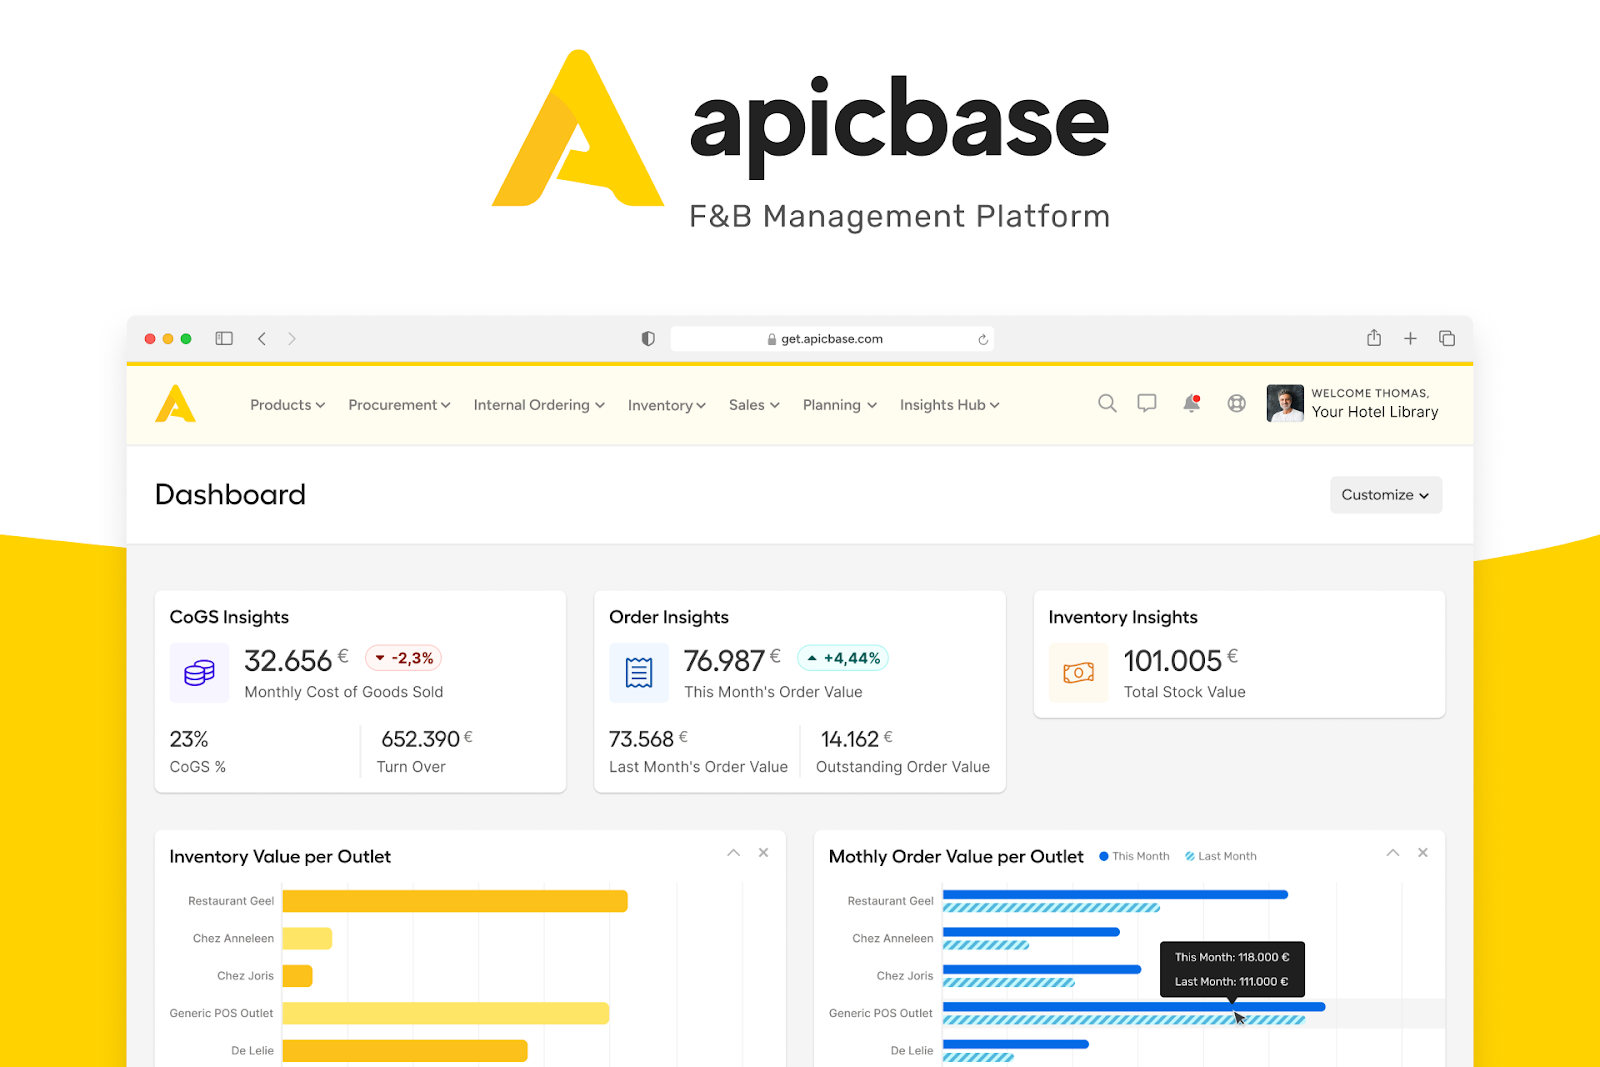Screen dimensions: 1600x1067
Task: Expand the Insights Hub menu
Action: point(949,405)
